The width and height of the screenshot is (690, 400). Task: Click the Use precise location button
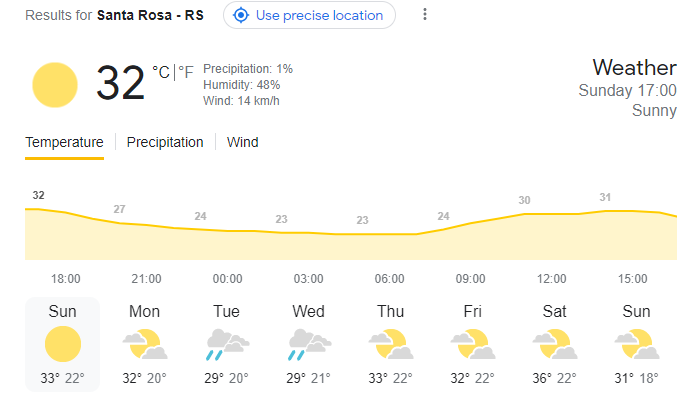(309, 15)
